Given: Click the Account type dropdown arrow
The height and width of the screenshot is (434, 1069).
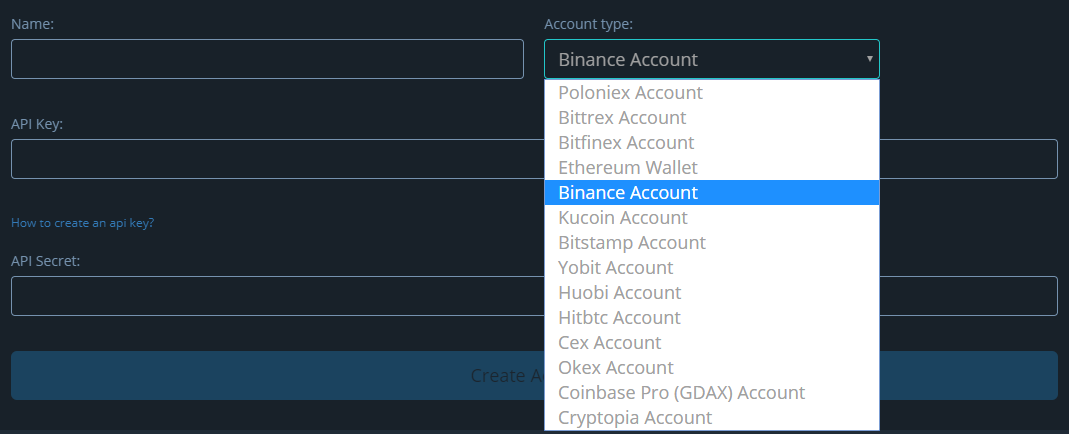Looking at the screenshot, I should coord(869,59).
